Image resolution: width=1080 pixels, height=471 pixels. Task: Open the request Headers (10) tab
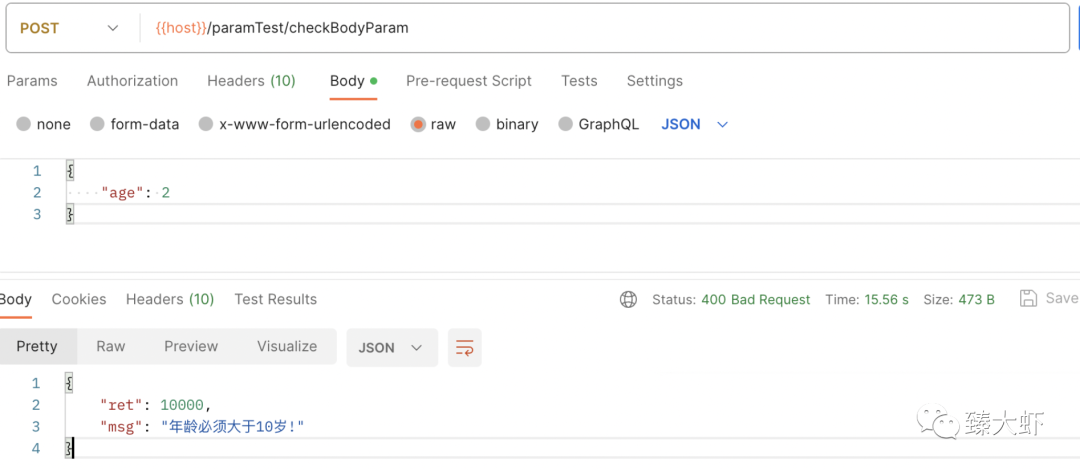251,81
